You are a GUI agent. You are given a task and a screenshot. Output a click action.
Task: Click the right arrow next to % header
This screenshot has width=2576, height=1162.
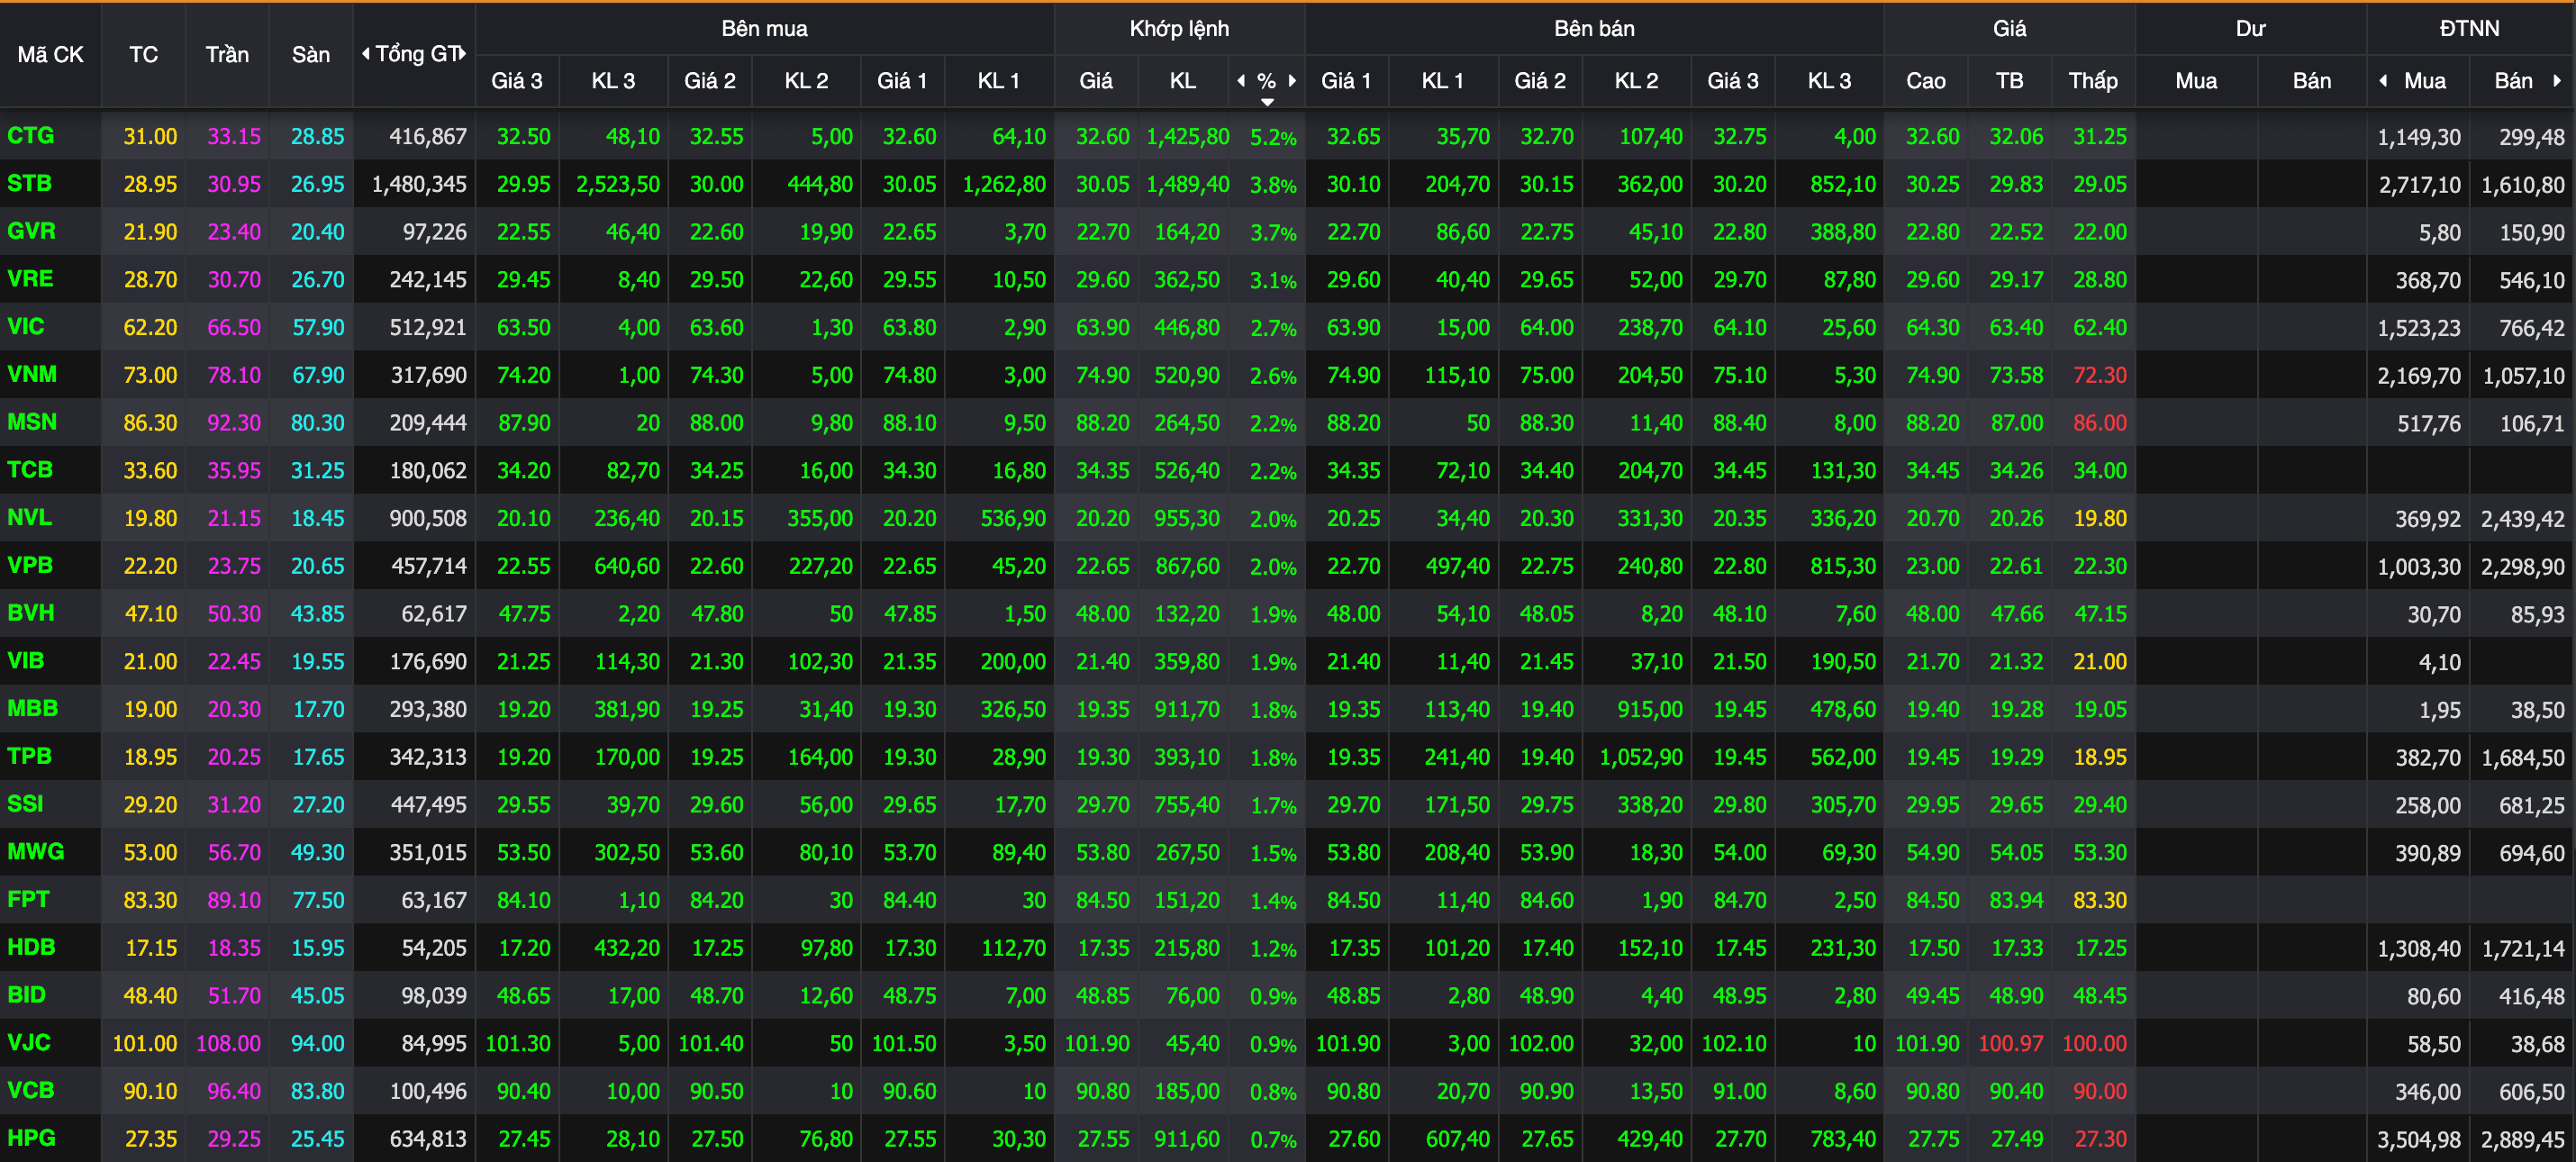pos(1292,81)
